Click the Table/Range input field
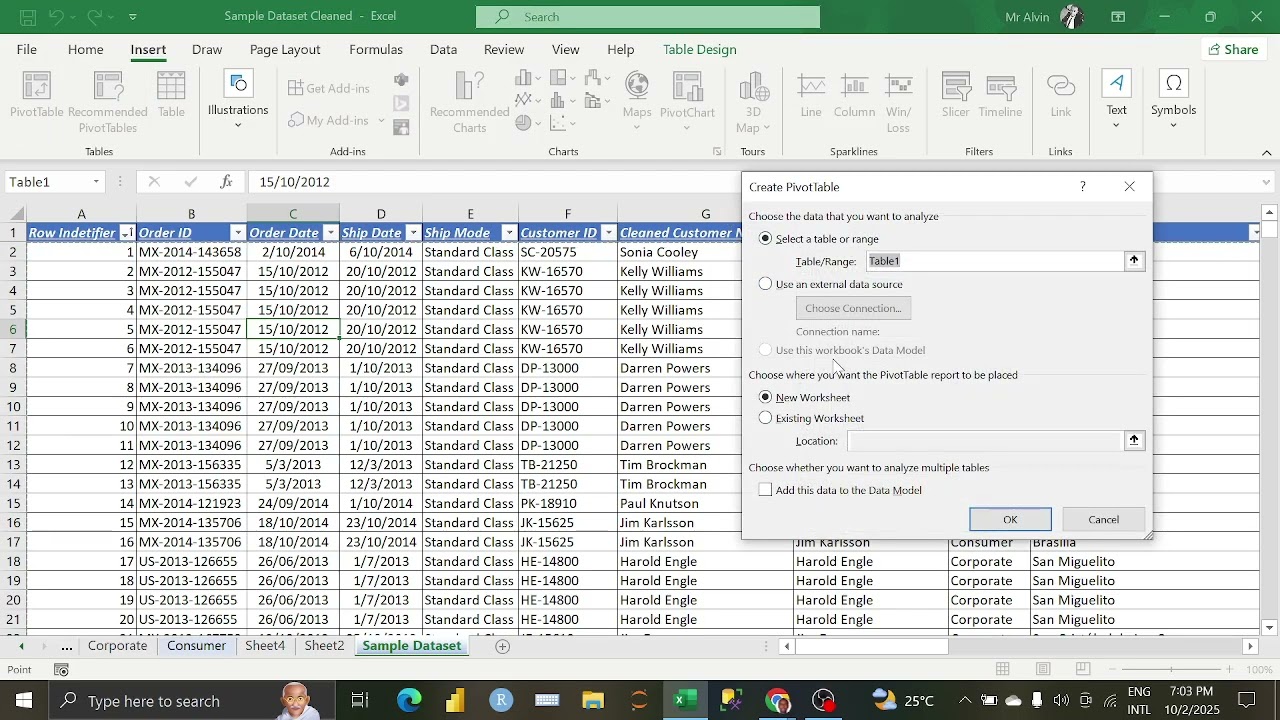Viewport: 1280px width, 720px height. [x=995, y=261]
